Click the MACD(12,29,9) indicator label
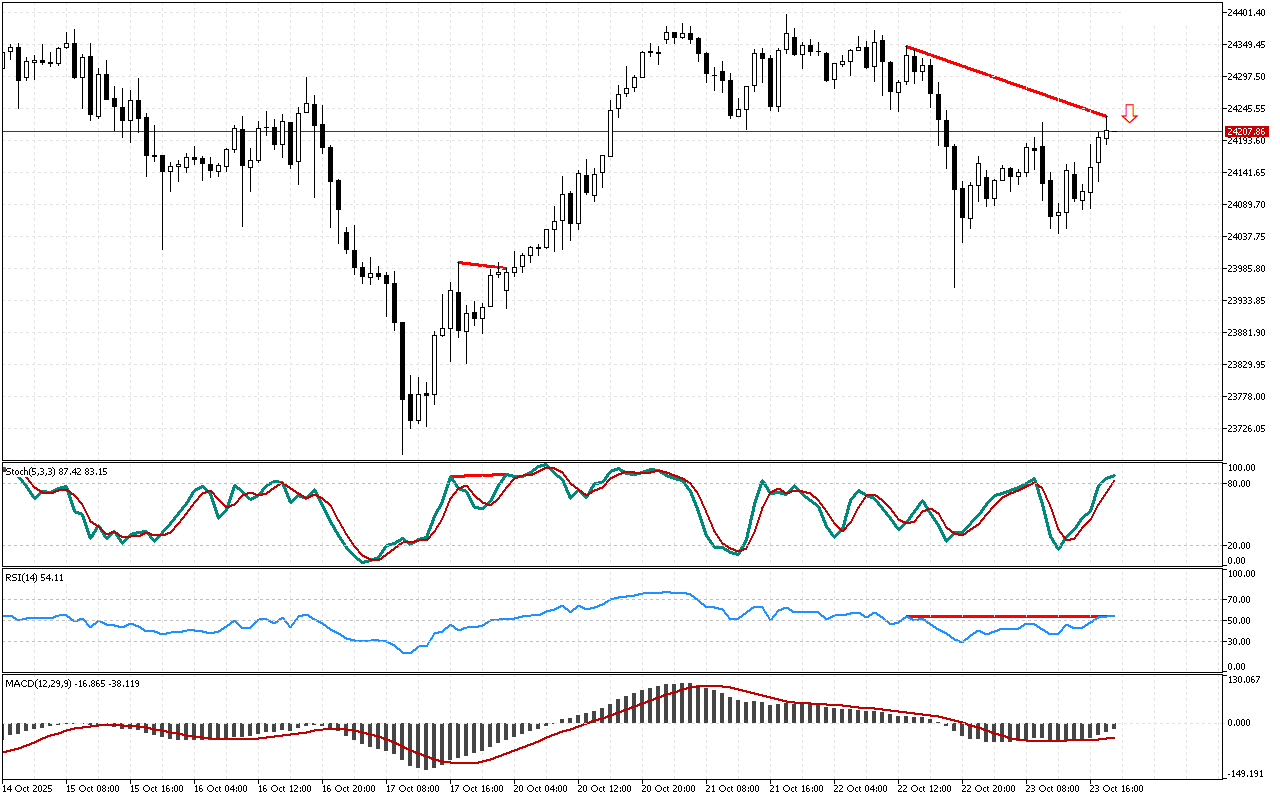 coord(72,683)
